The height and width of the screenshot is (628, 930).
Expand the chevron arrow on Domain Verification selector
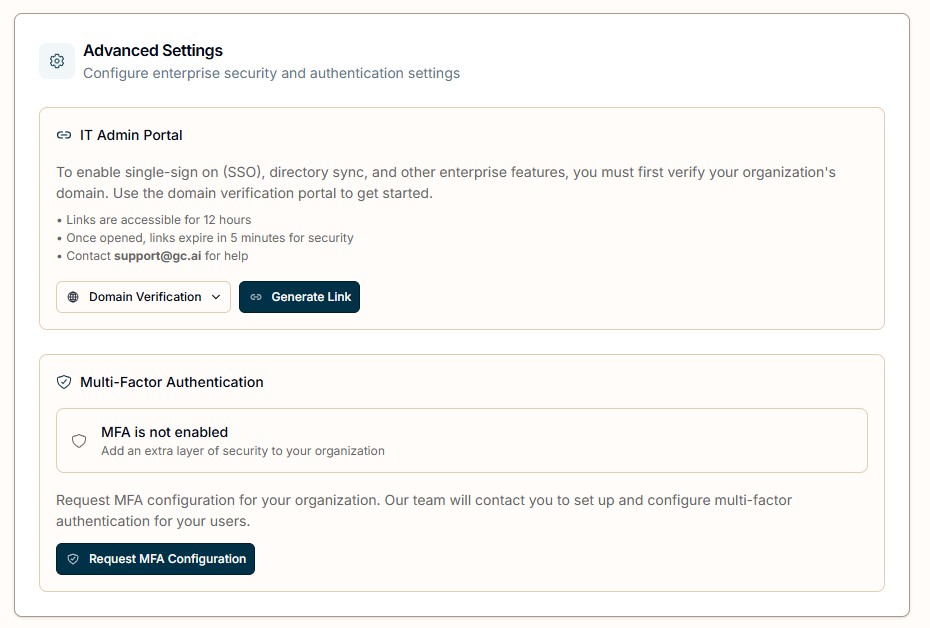[216, 297]
